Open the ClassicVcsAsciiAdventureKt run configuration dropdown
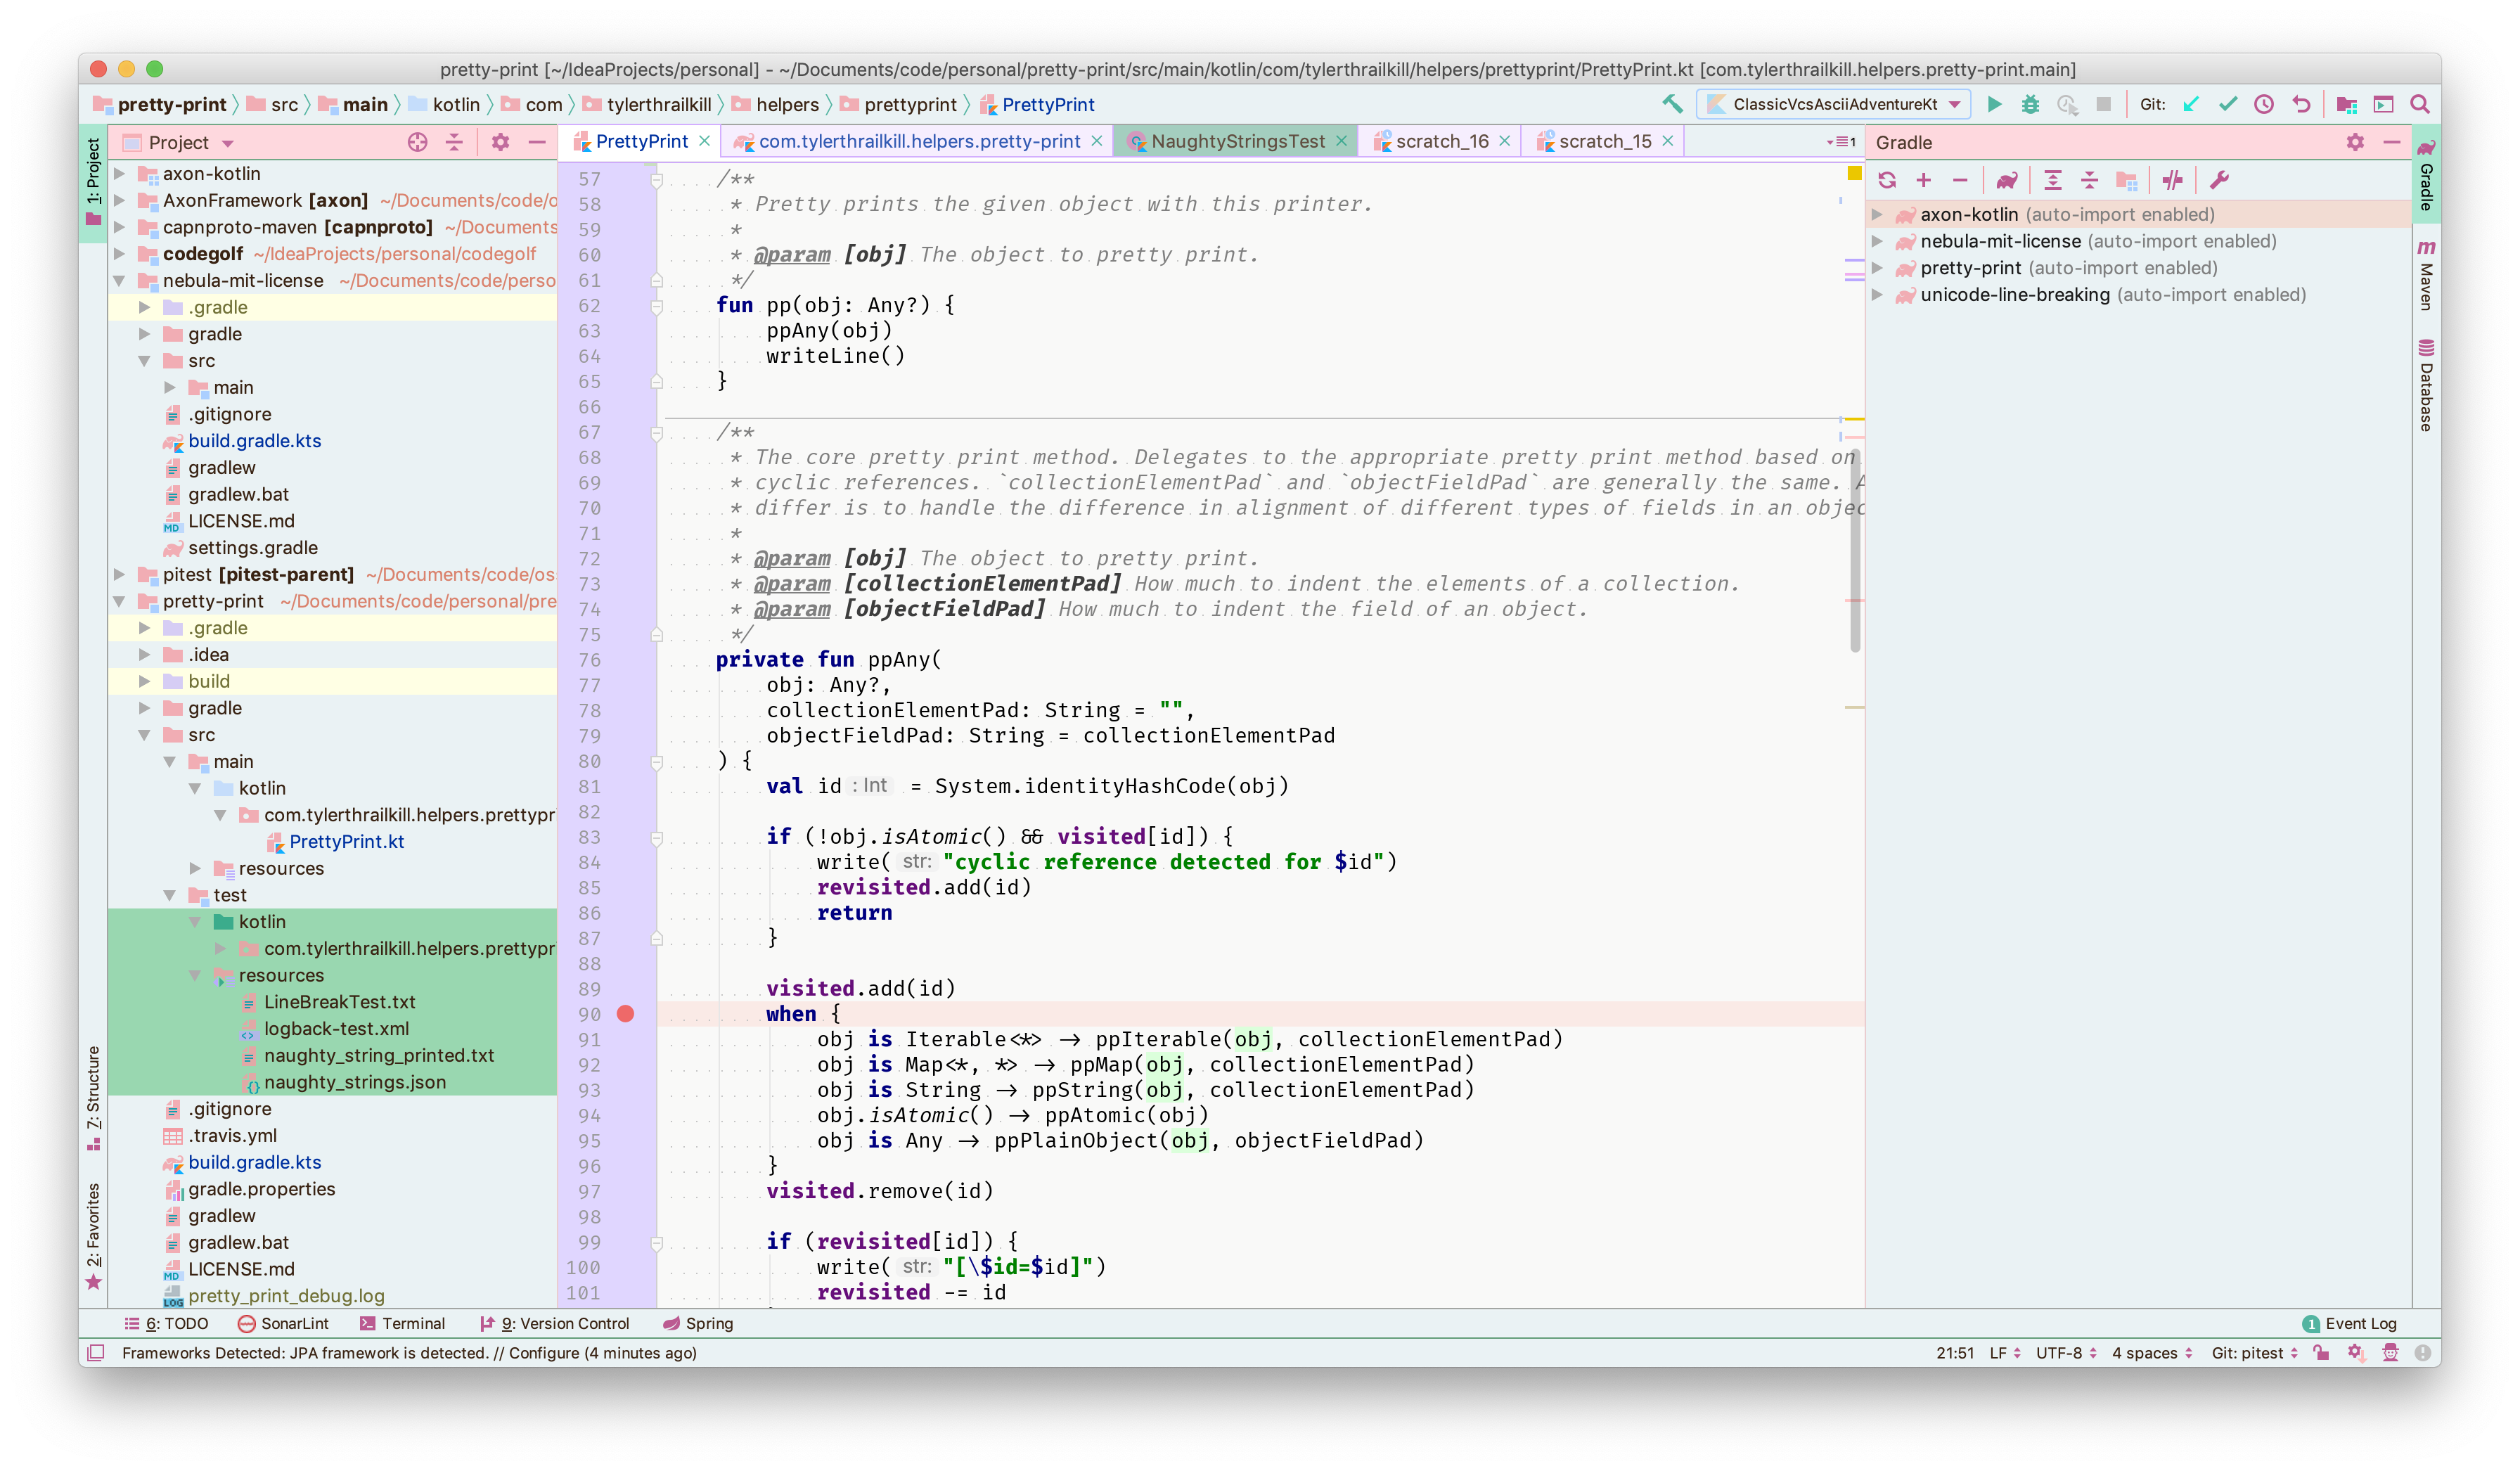The width and height of the screenshot is (2520, 1471). click(1834, 104)
